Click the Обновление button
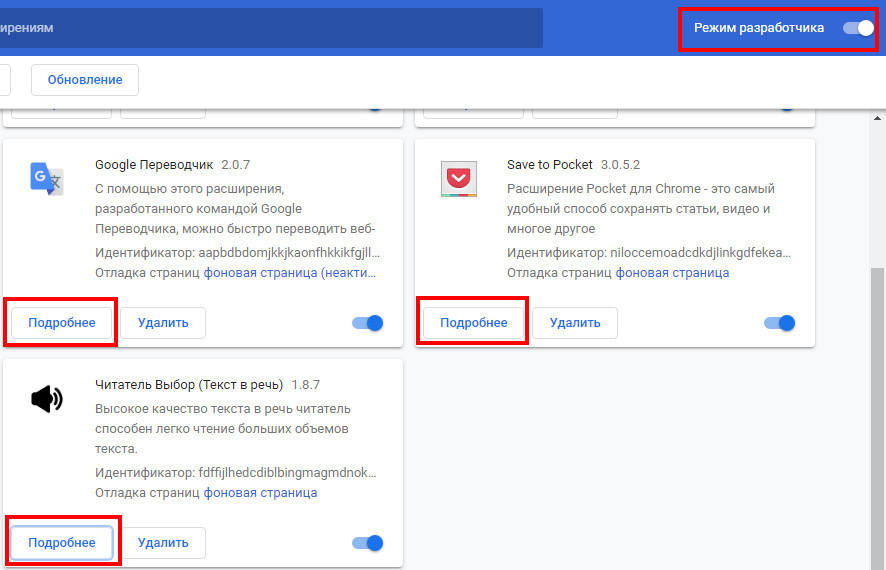 click(x=85, y=80)
